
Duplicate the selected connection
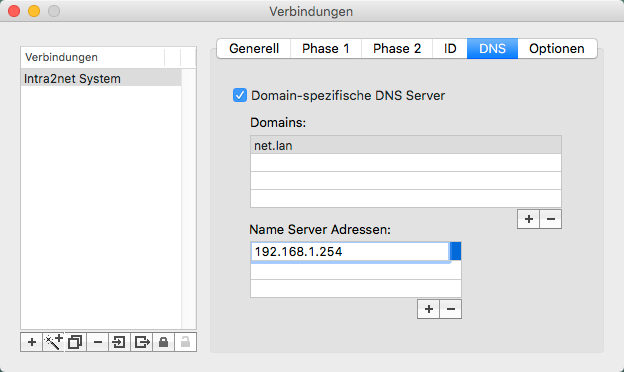[x=75, y=342]
